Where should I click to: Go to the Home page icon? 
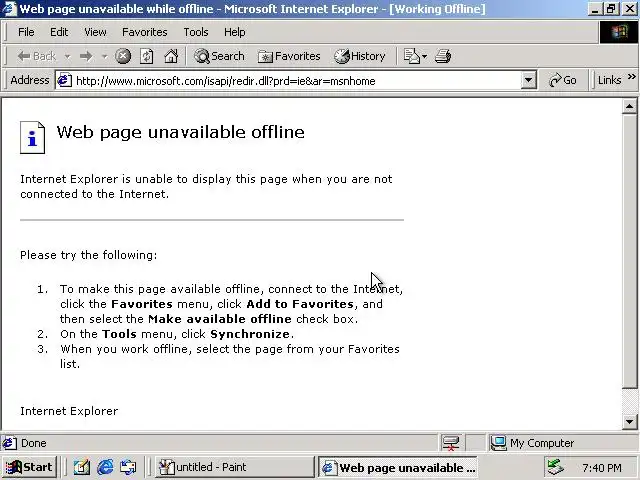[x=171, y=56]
